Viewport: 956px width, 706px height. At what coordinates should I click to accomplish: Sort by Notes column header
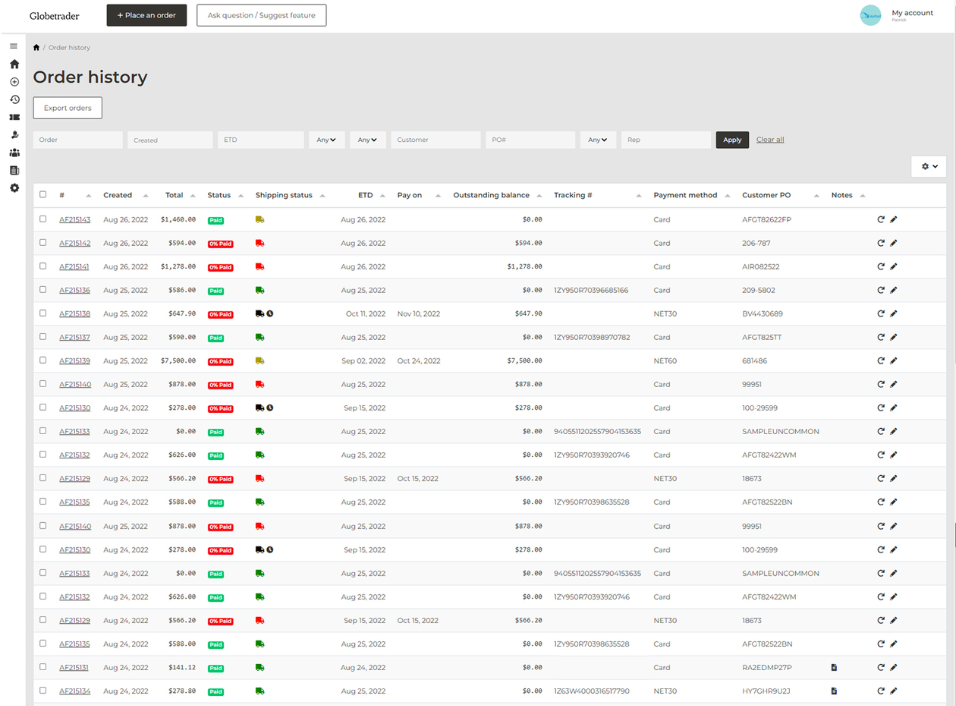point(848,195)
